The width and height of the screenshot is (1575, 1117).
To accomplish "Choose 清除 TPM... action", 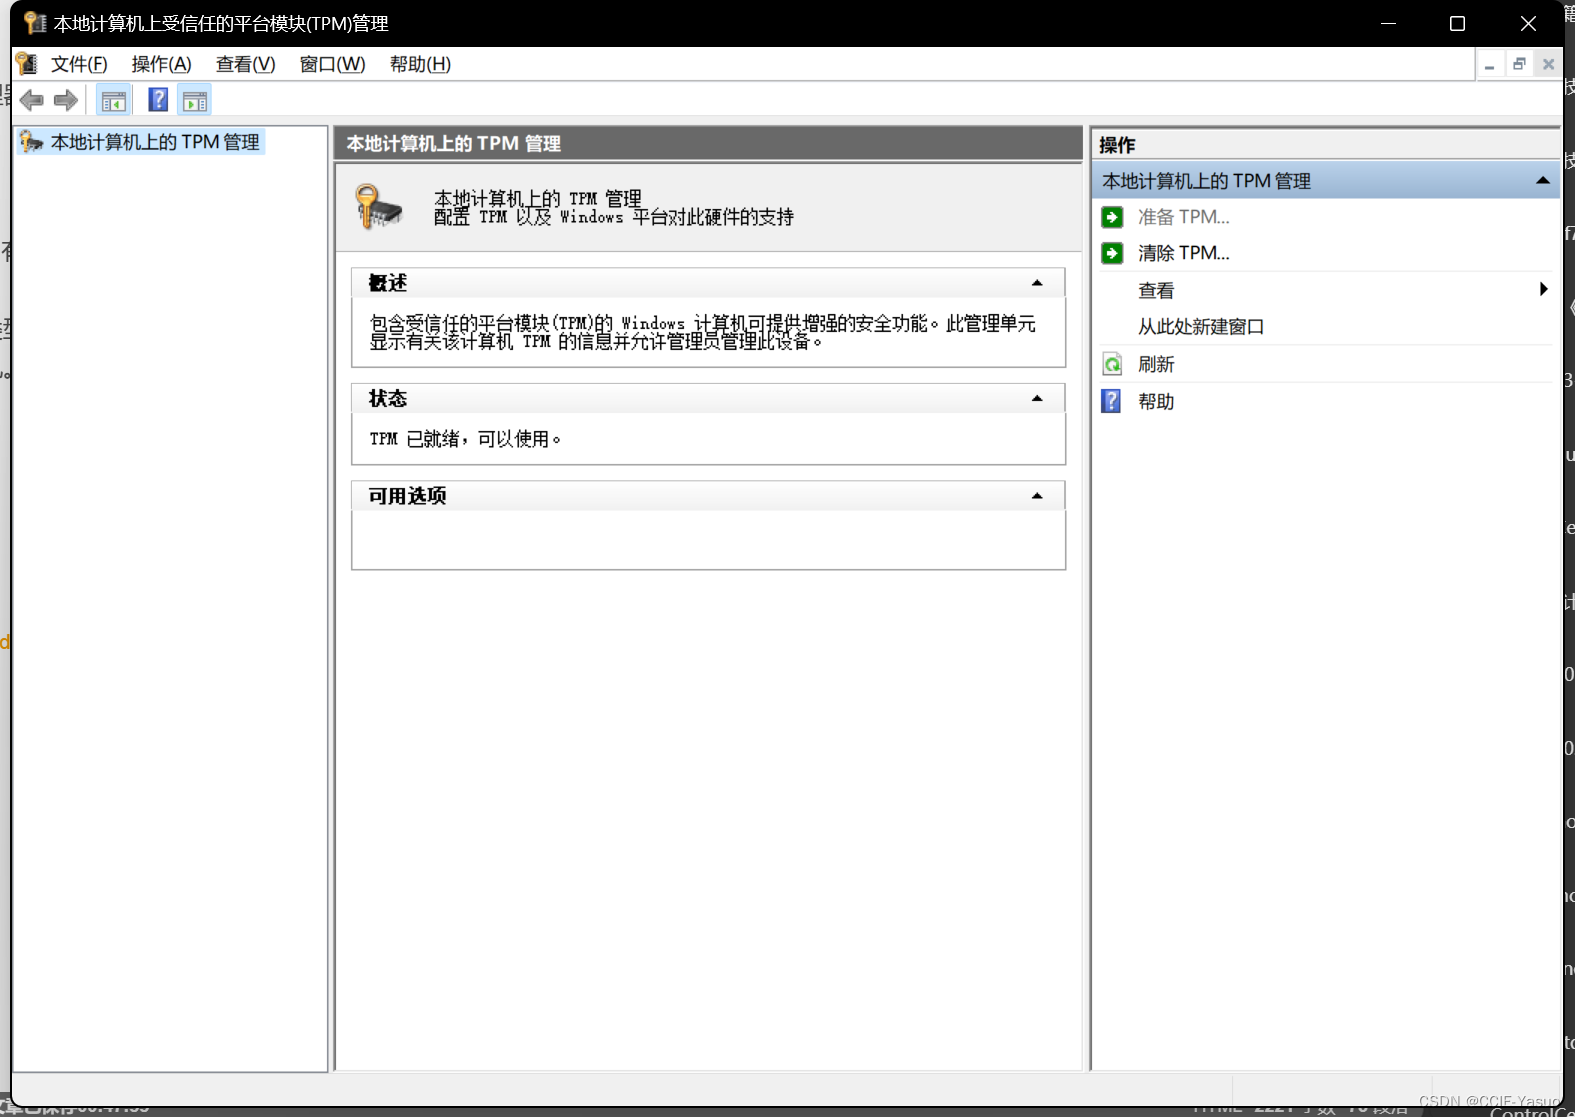I will click(x=1183, y=253).
